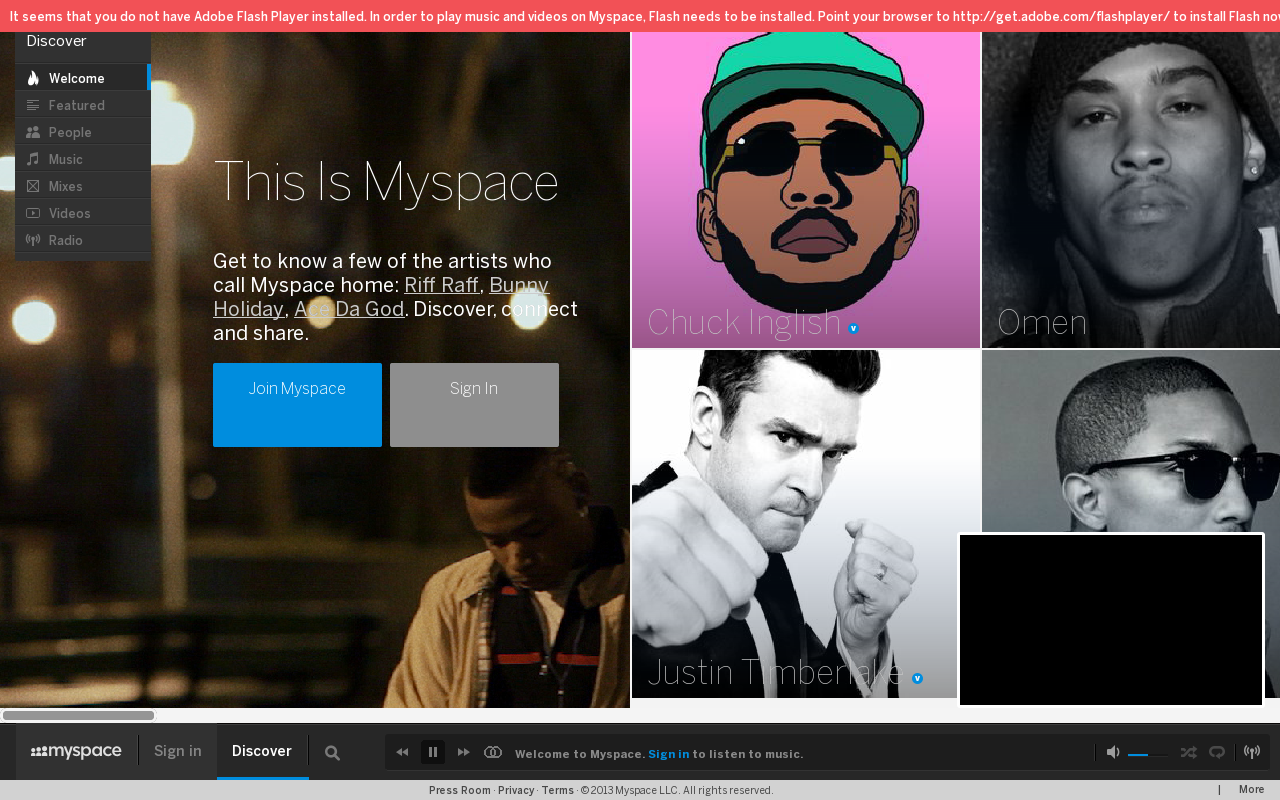The width and height of the screenshot is (1280, 800).
Task: Click Justin Timberlake verified badge
Action: tap(917, 678)
